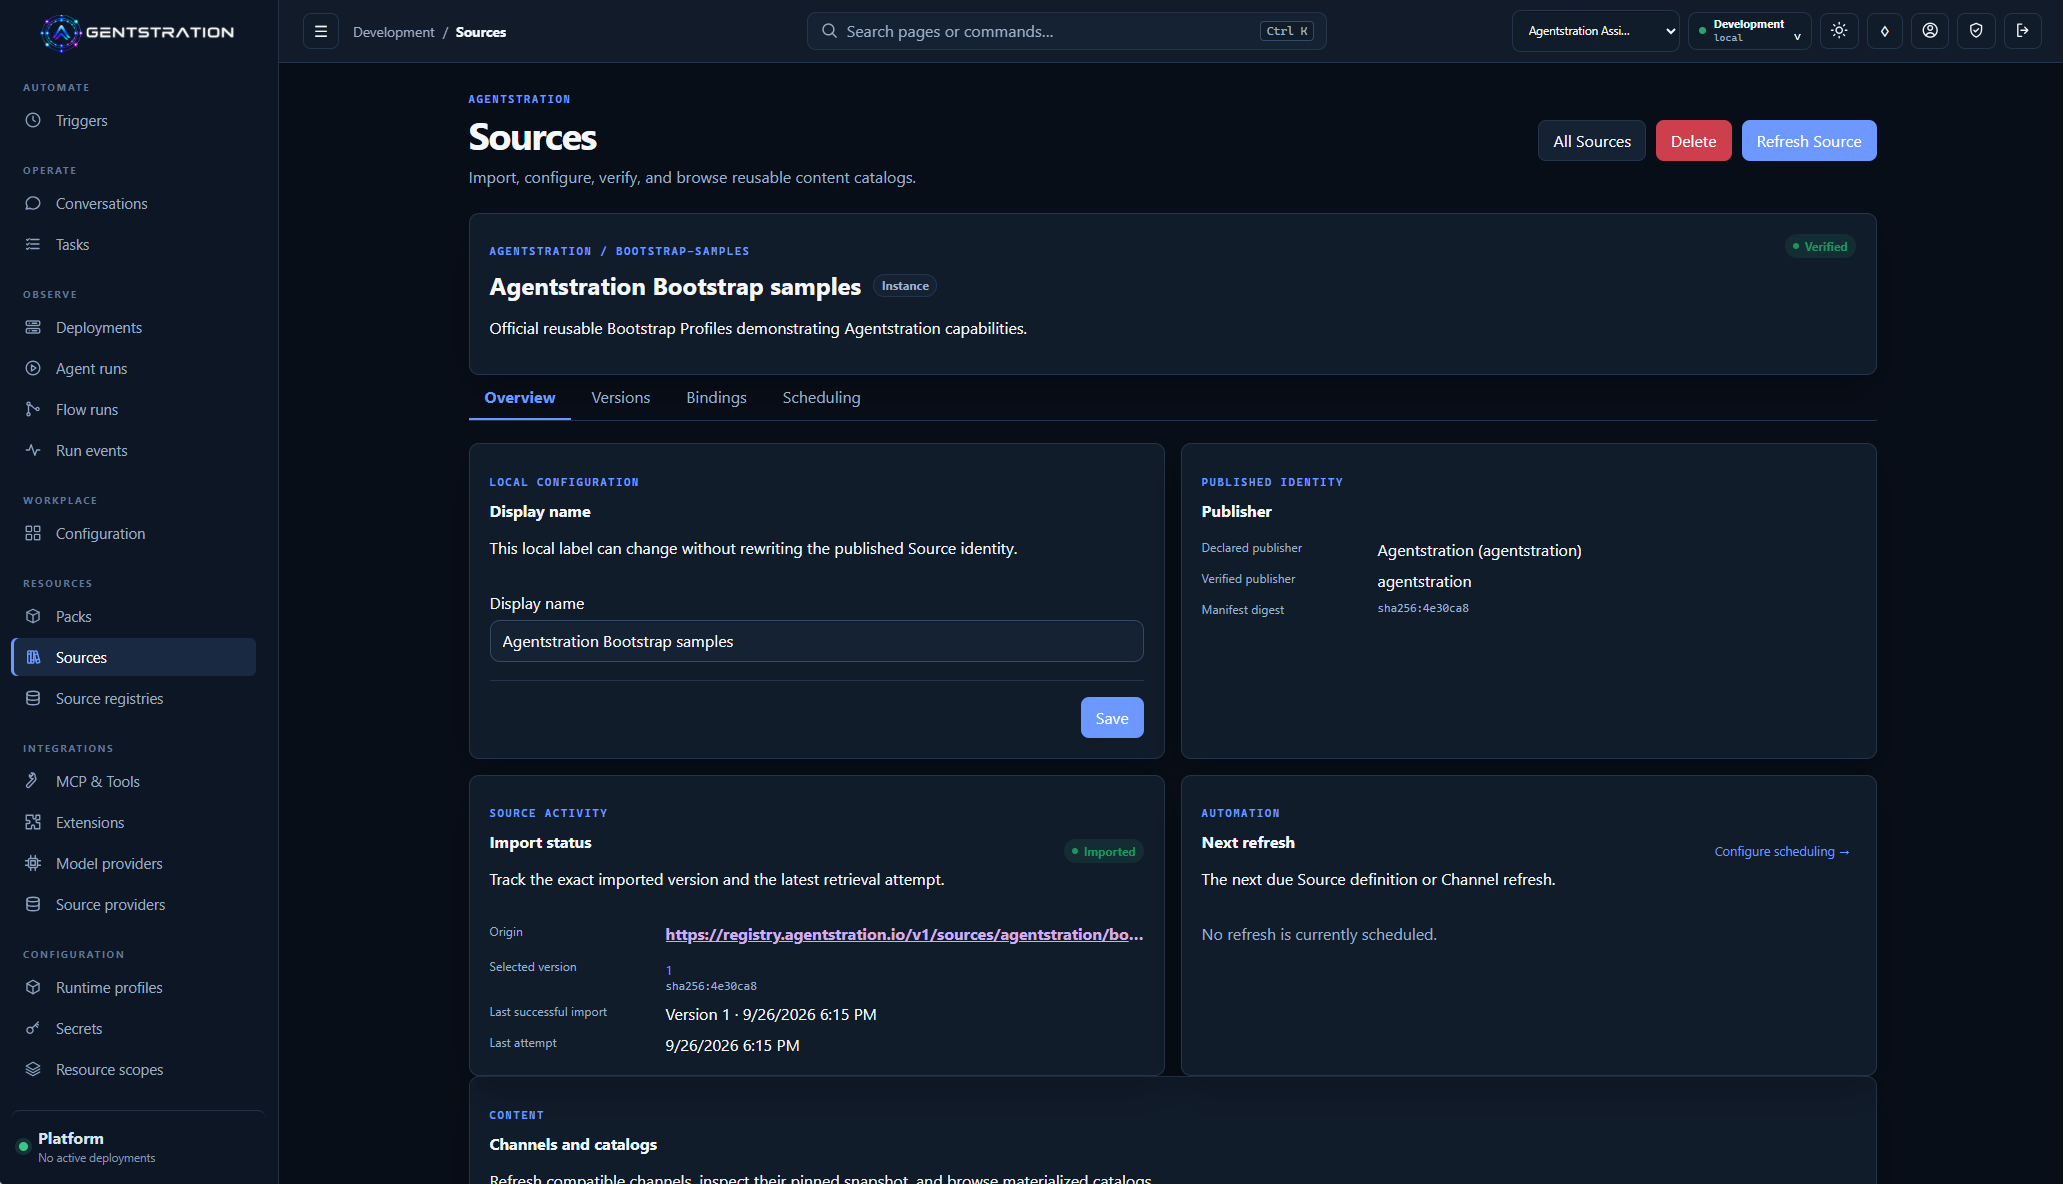Open Source registries in sidebar
2063x1184 pixels.
point(134,698)
